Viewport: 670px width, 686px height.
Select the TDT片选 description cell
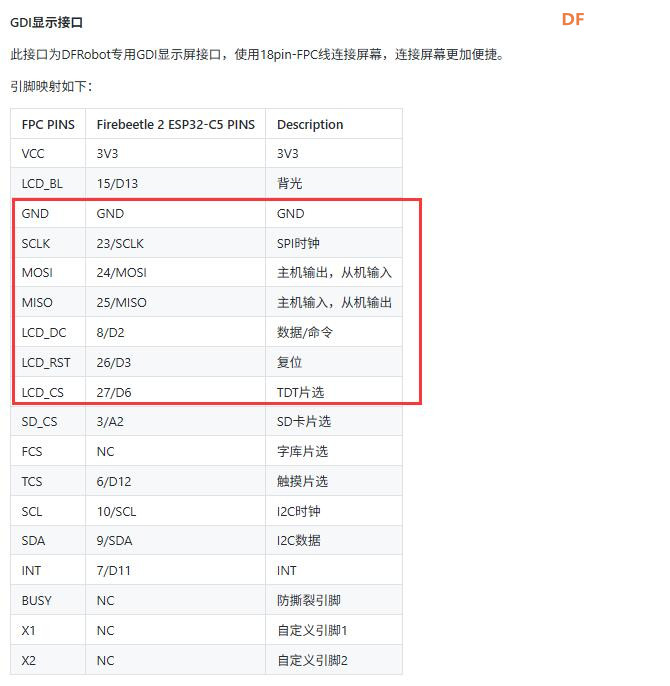(300, 392)
